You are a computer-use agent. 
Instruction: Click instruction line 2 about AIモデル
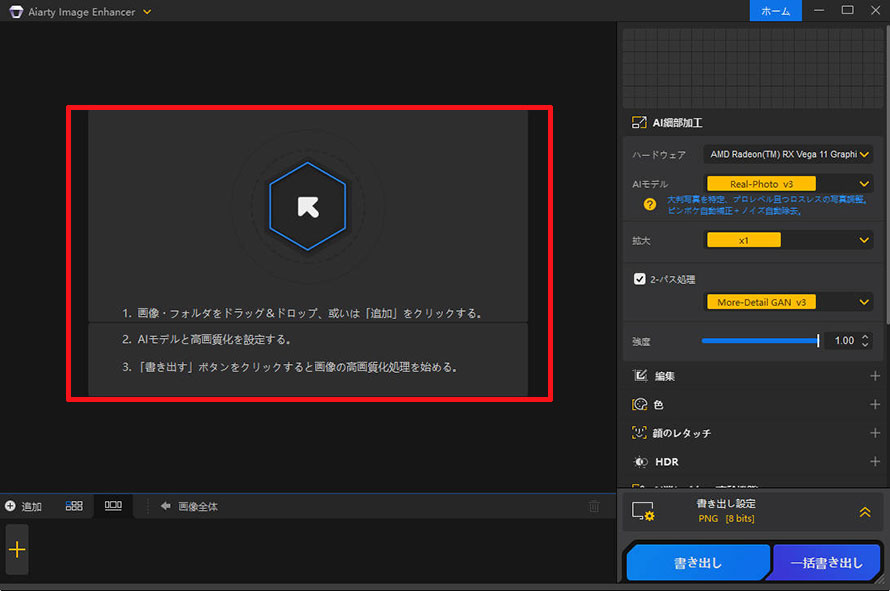tap(207, 339)
